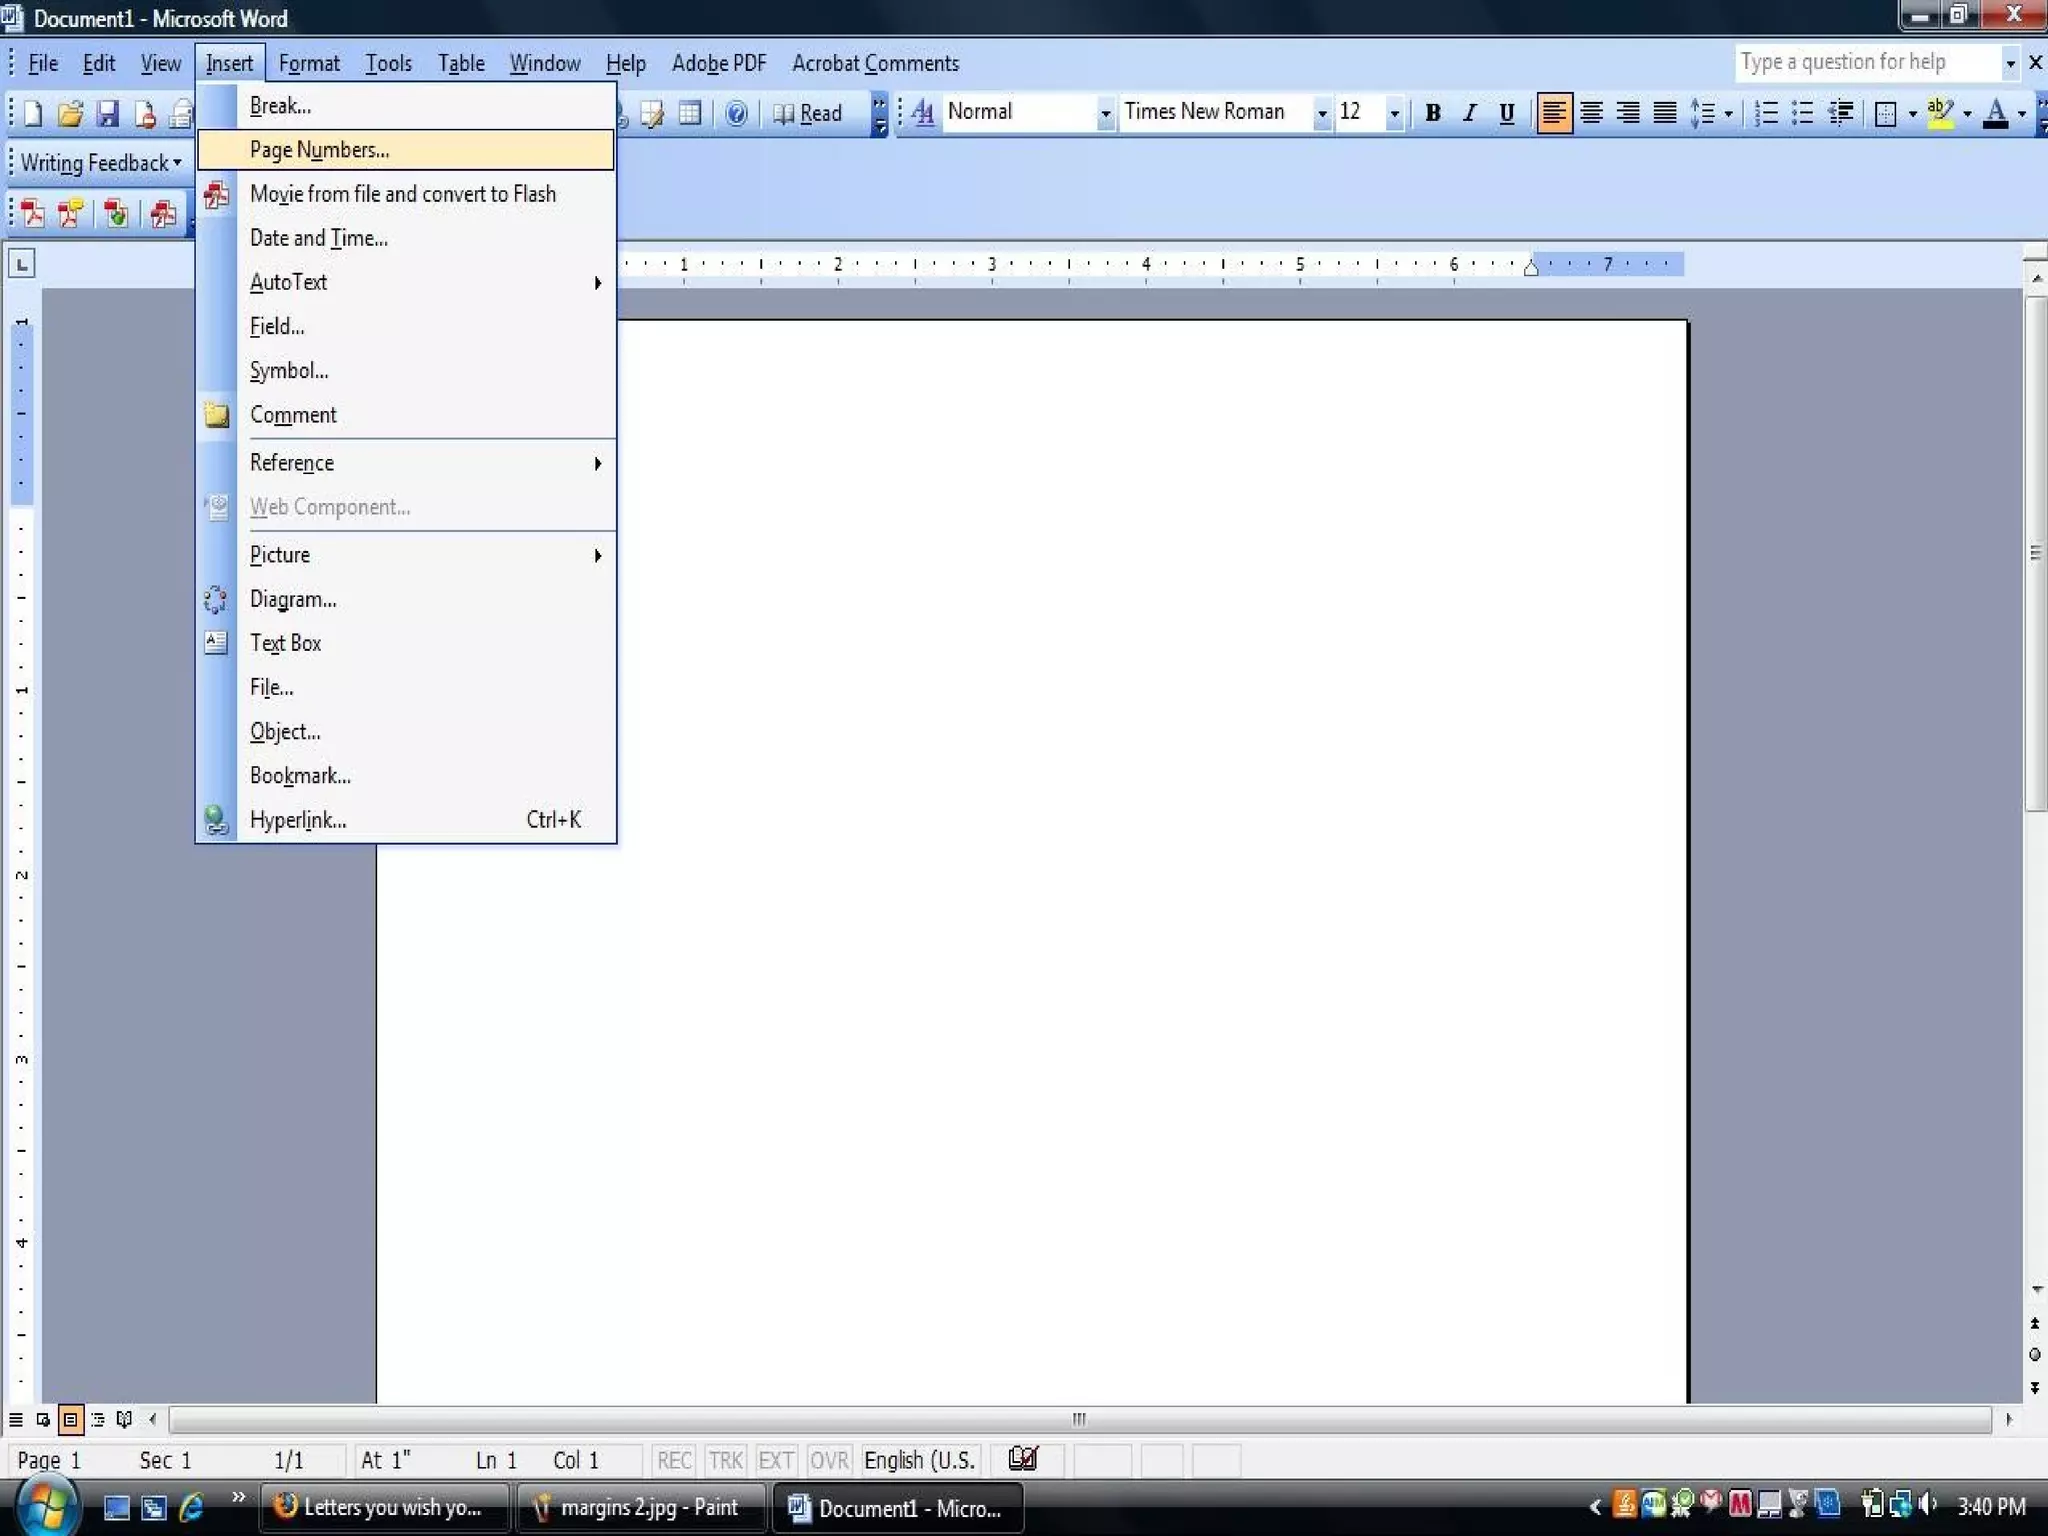Switch to Web Layout view button

pyautogui.click(x=43, y=1419)
